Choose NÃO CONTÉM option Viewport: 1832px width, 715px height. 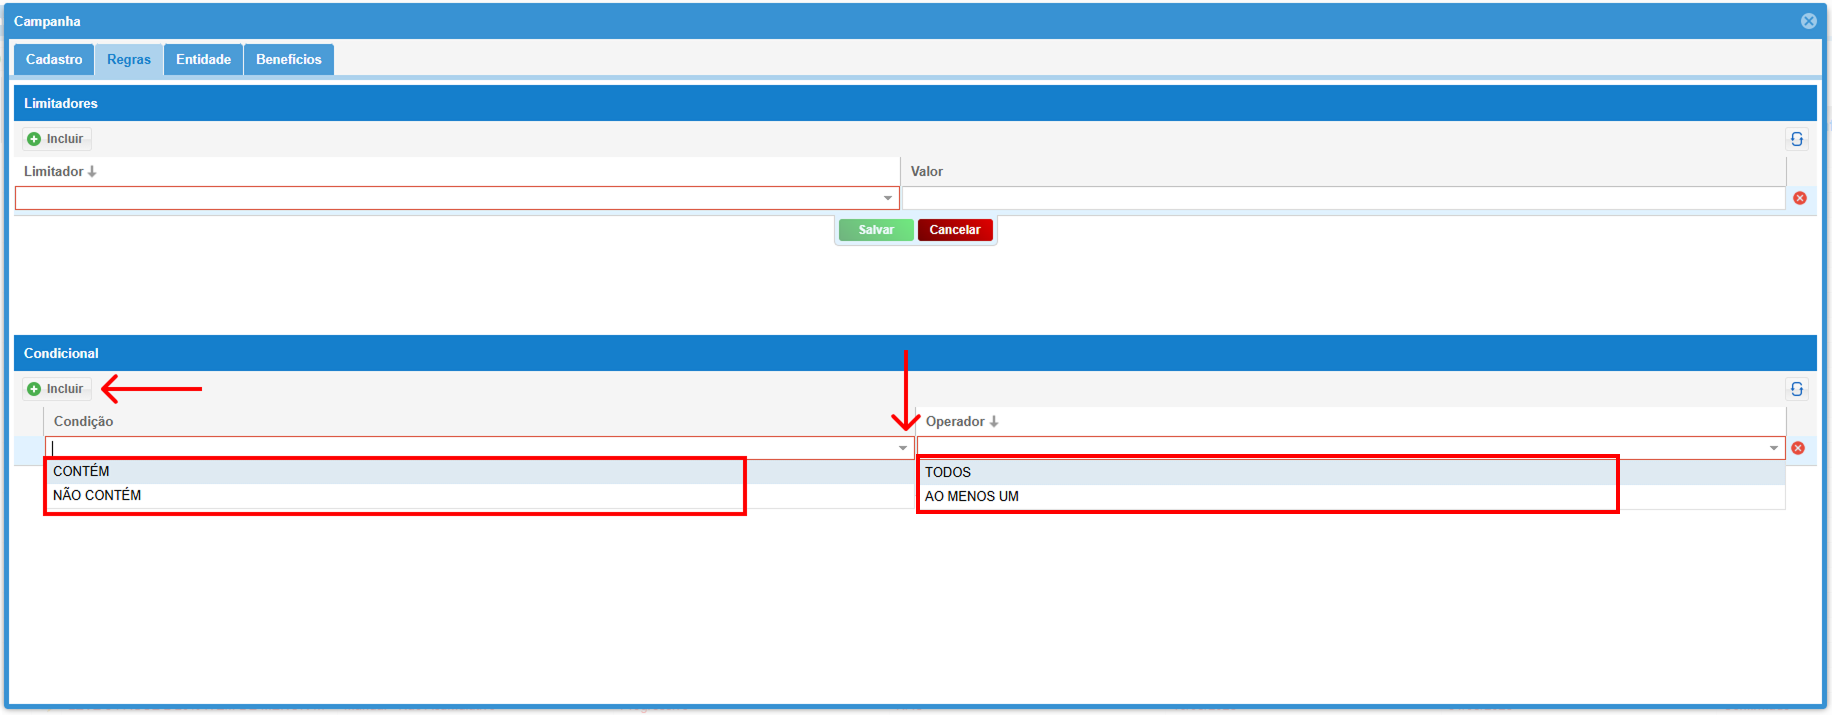97,495
